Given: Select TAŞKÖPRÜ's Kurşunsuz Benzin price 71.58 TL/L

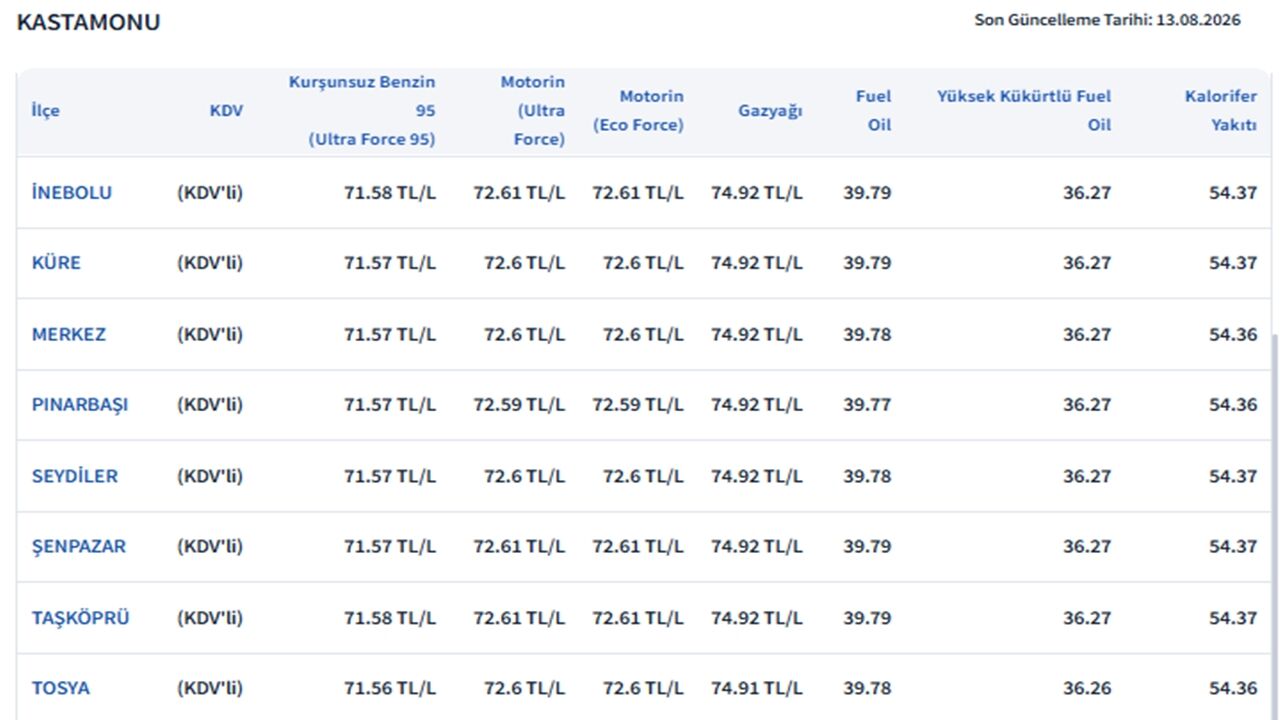Looking at the screenshot, I should pyautogui.click(x=390, y=618).
